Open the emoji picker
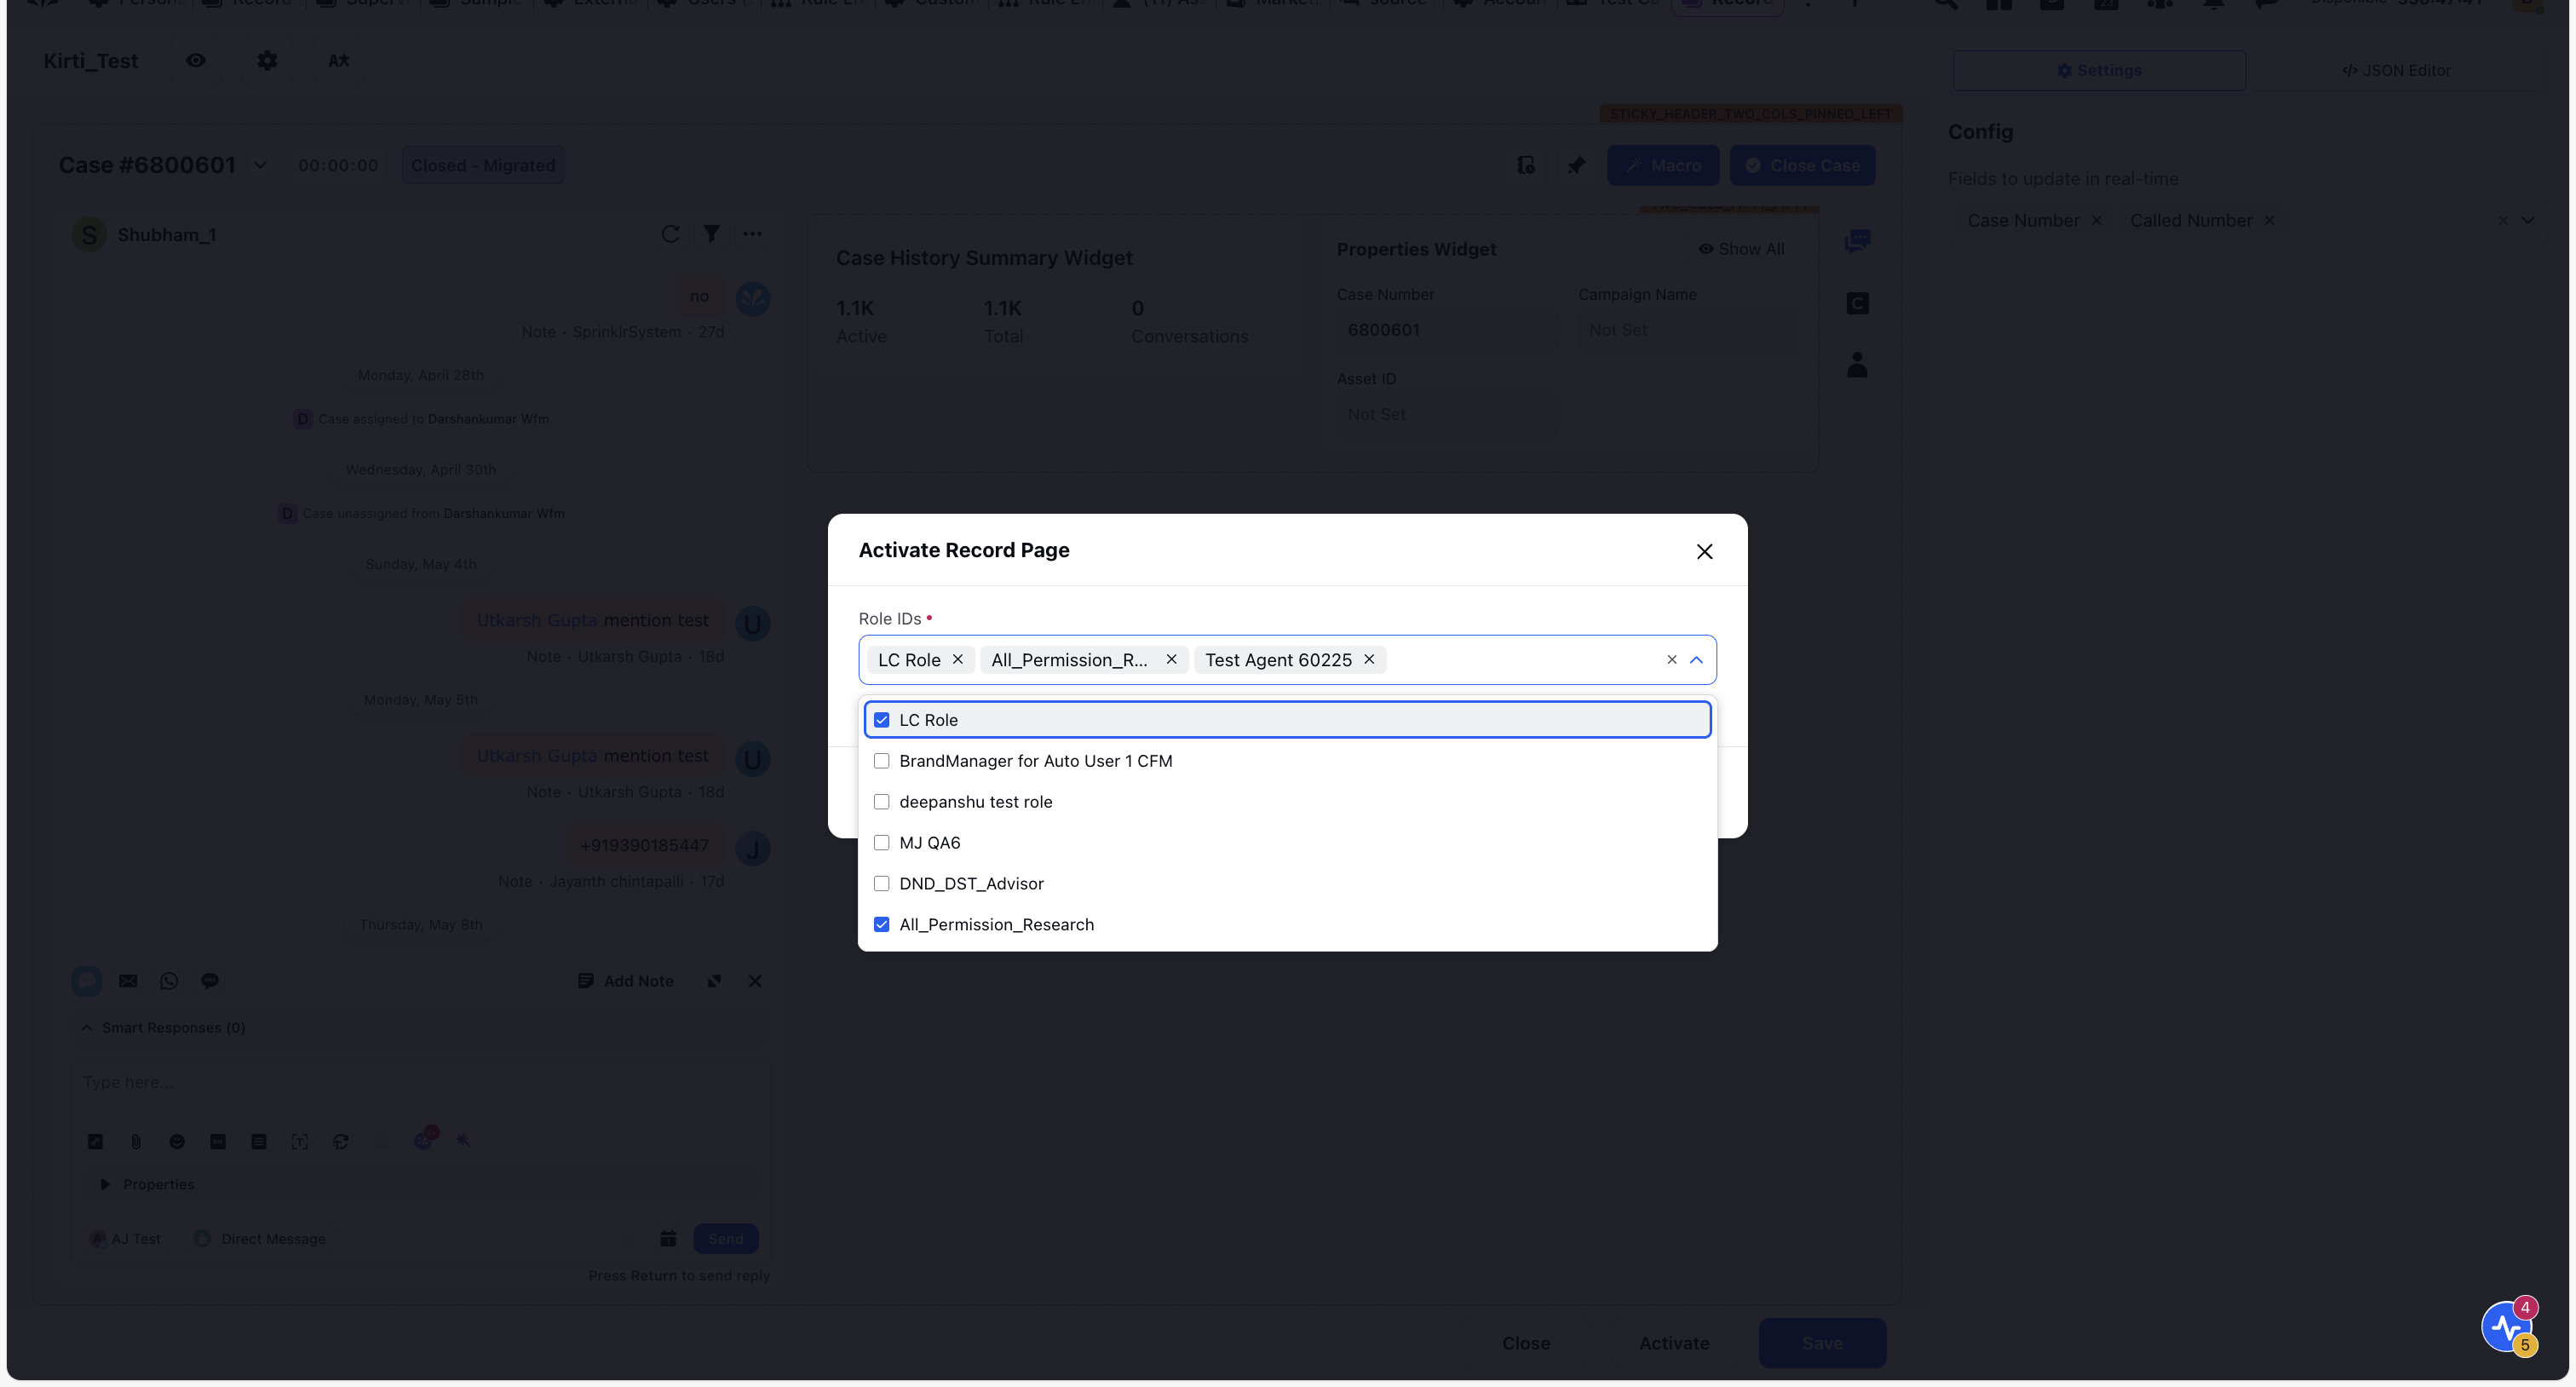 (x=177, y=1142)
